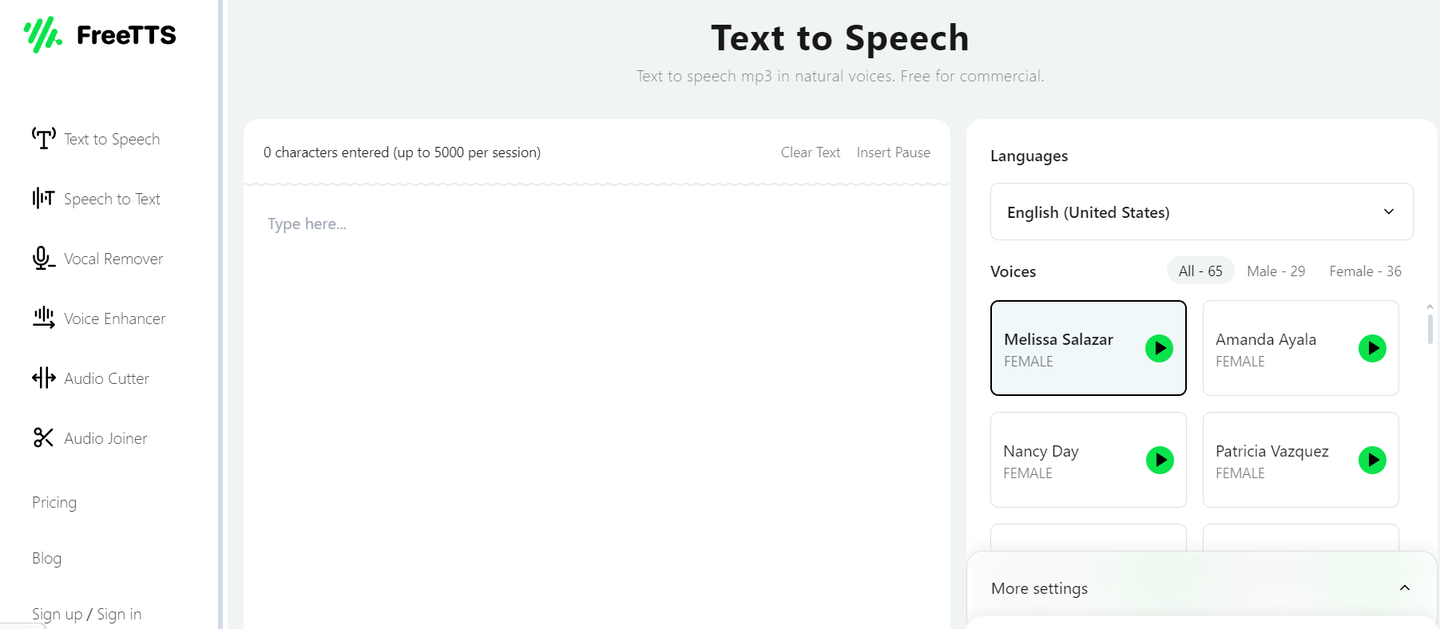Image resolution: width=1440 pixels, height=629 pixels.
Task: Play Amanda Ayala voice sample
Action: point(1372,348)
